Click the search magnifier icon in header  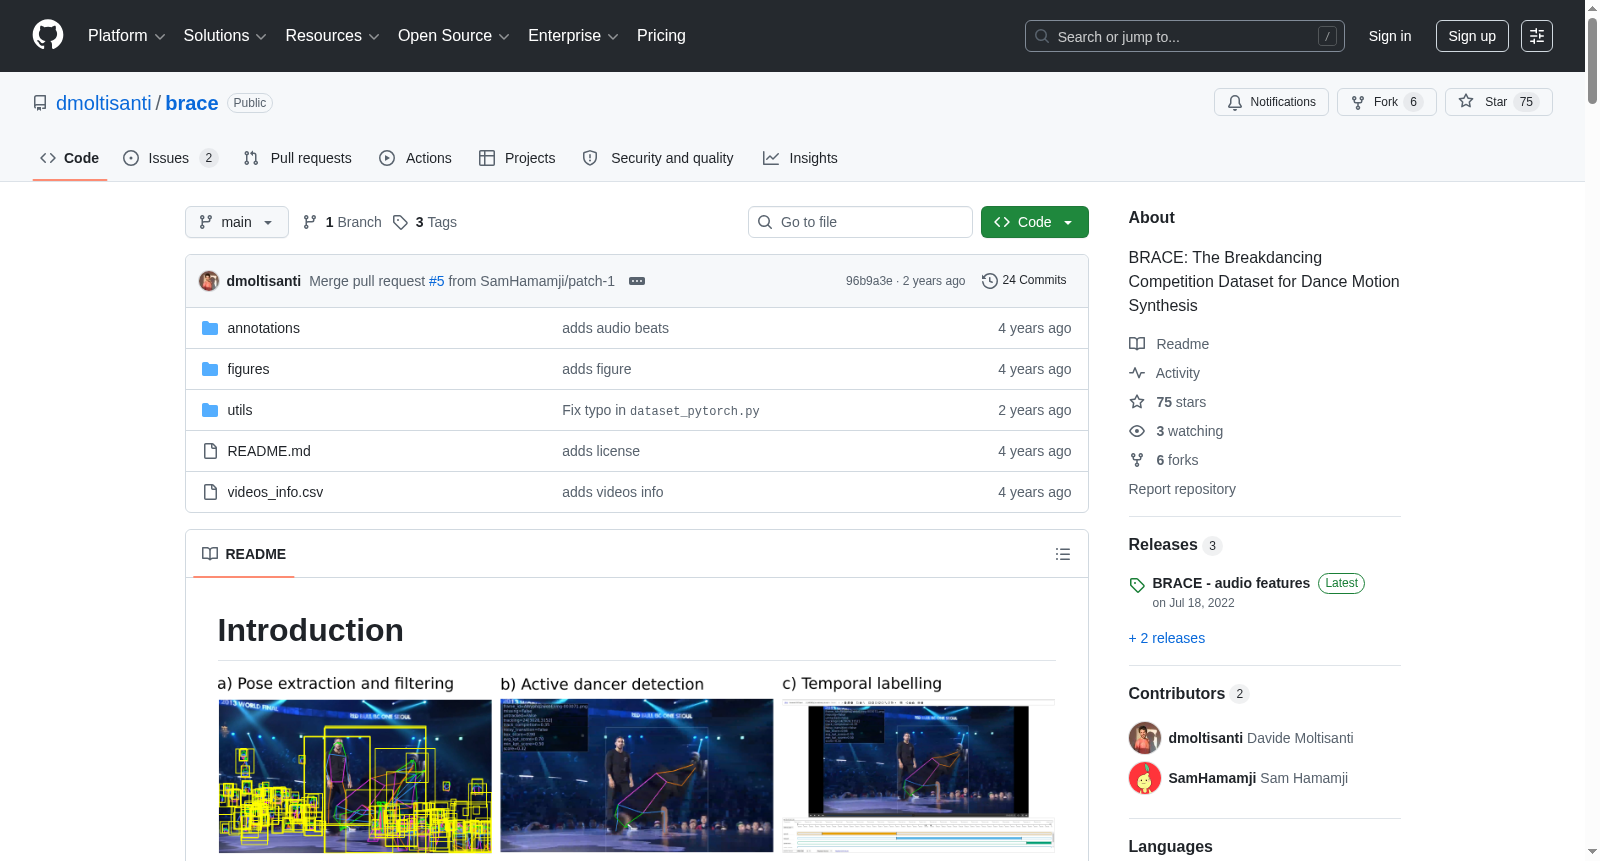pos(1042,36)
